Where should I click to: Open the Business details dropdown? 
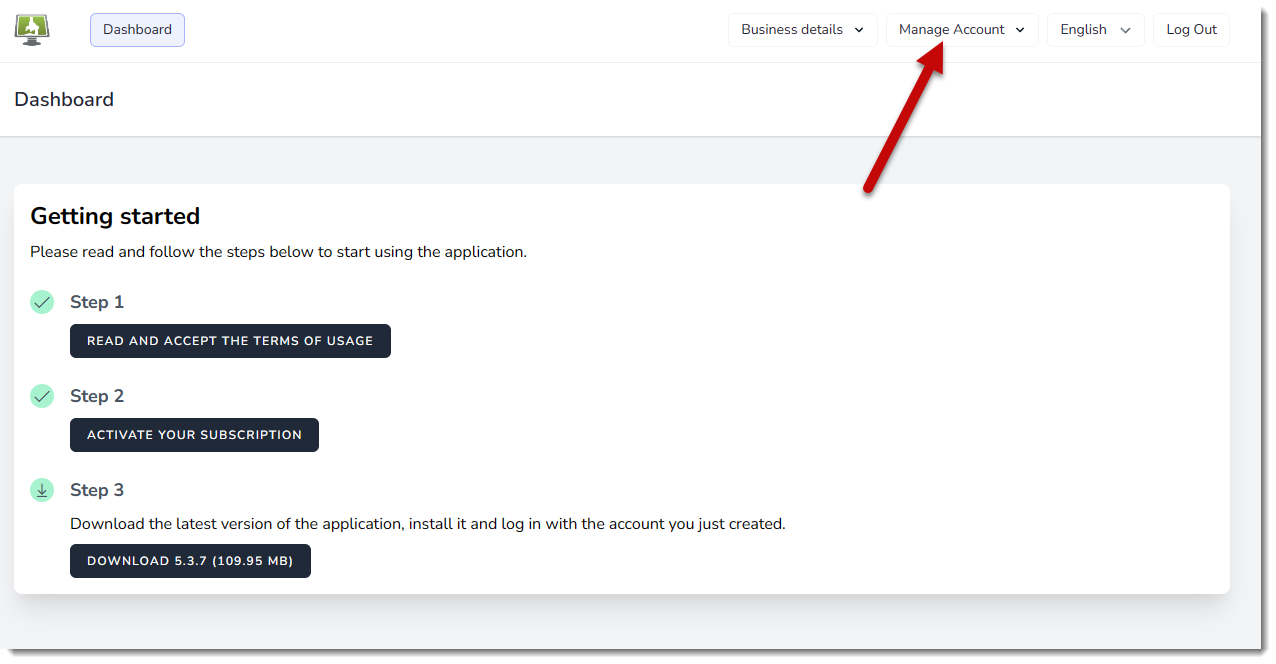coord(802,30)
